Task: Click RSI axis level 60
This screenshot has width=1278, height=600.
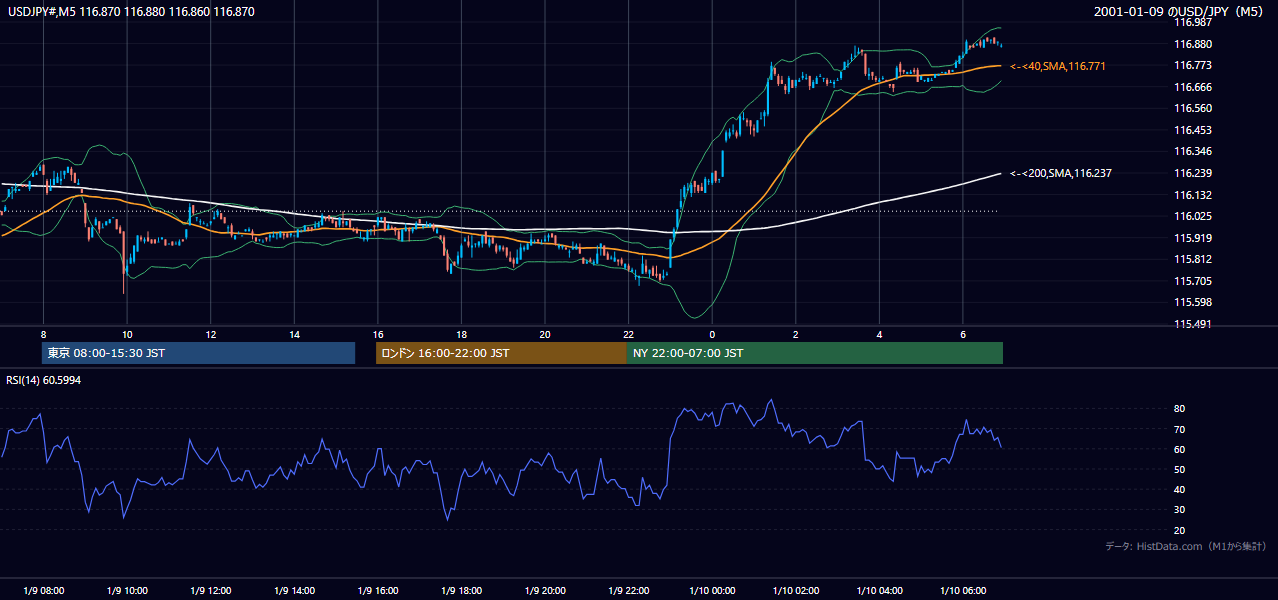Action: 1179,449
